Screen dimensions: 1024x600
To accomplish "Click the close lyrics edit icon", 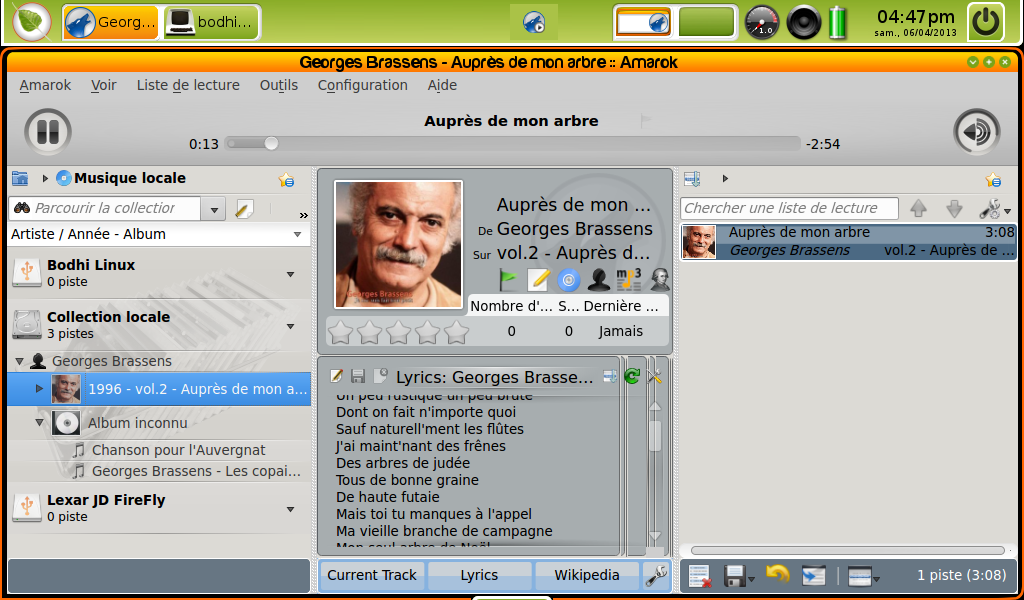I will pos(380,376).
